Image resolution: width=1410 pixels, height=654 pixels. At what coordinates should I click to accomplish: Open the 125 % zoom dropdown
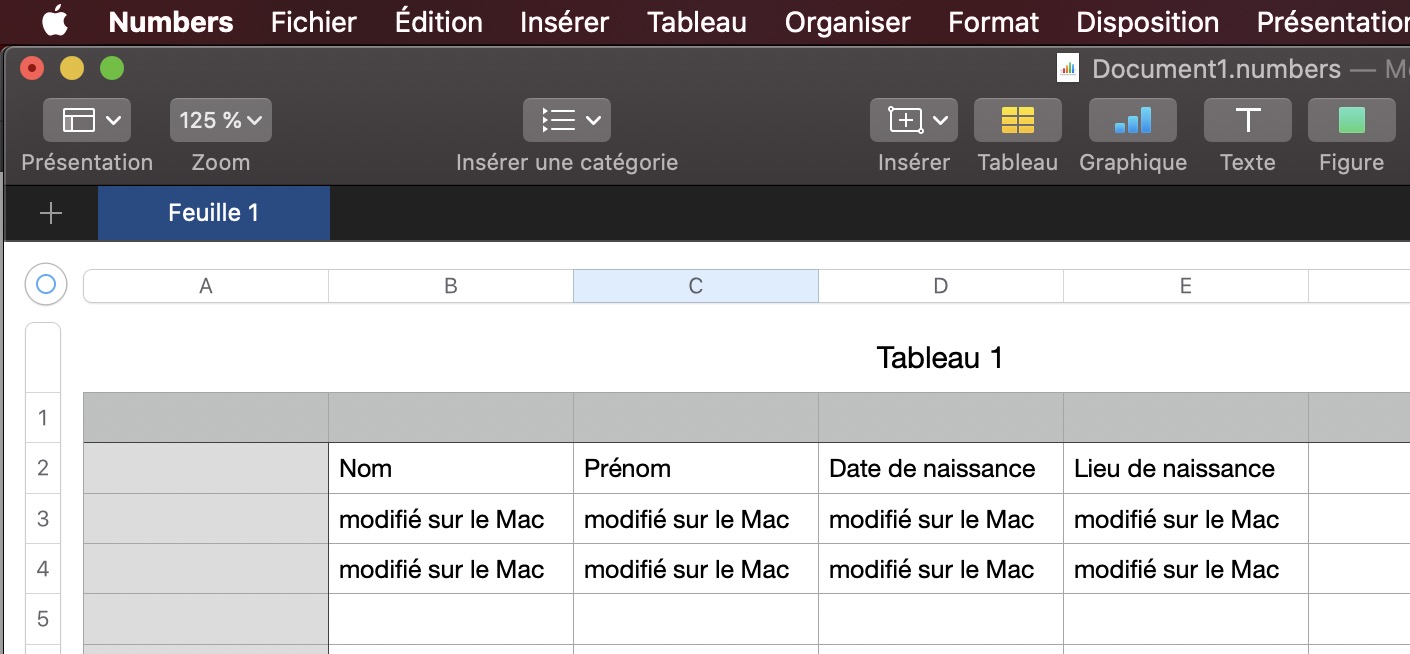220,121
